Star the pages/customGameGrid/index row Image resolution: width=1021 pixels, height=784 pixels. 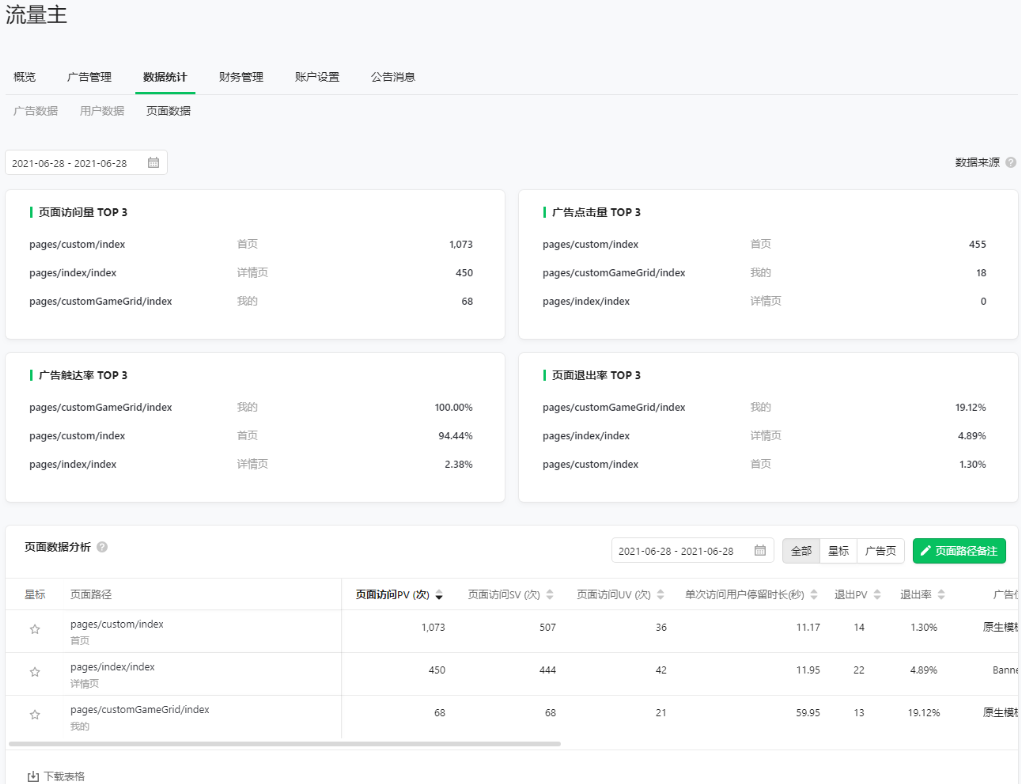(35, 715)
